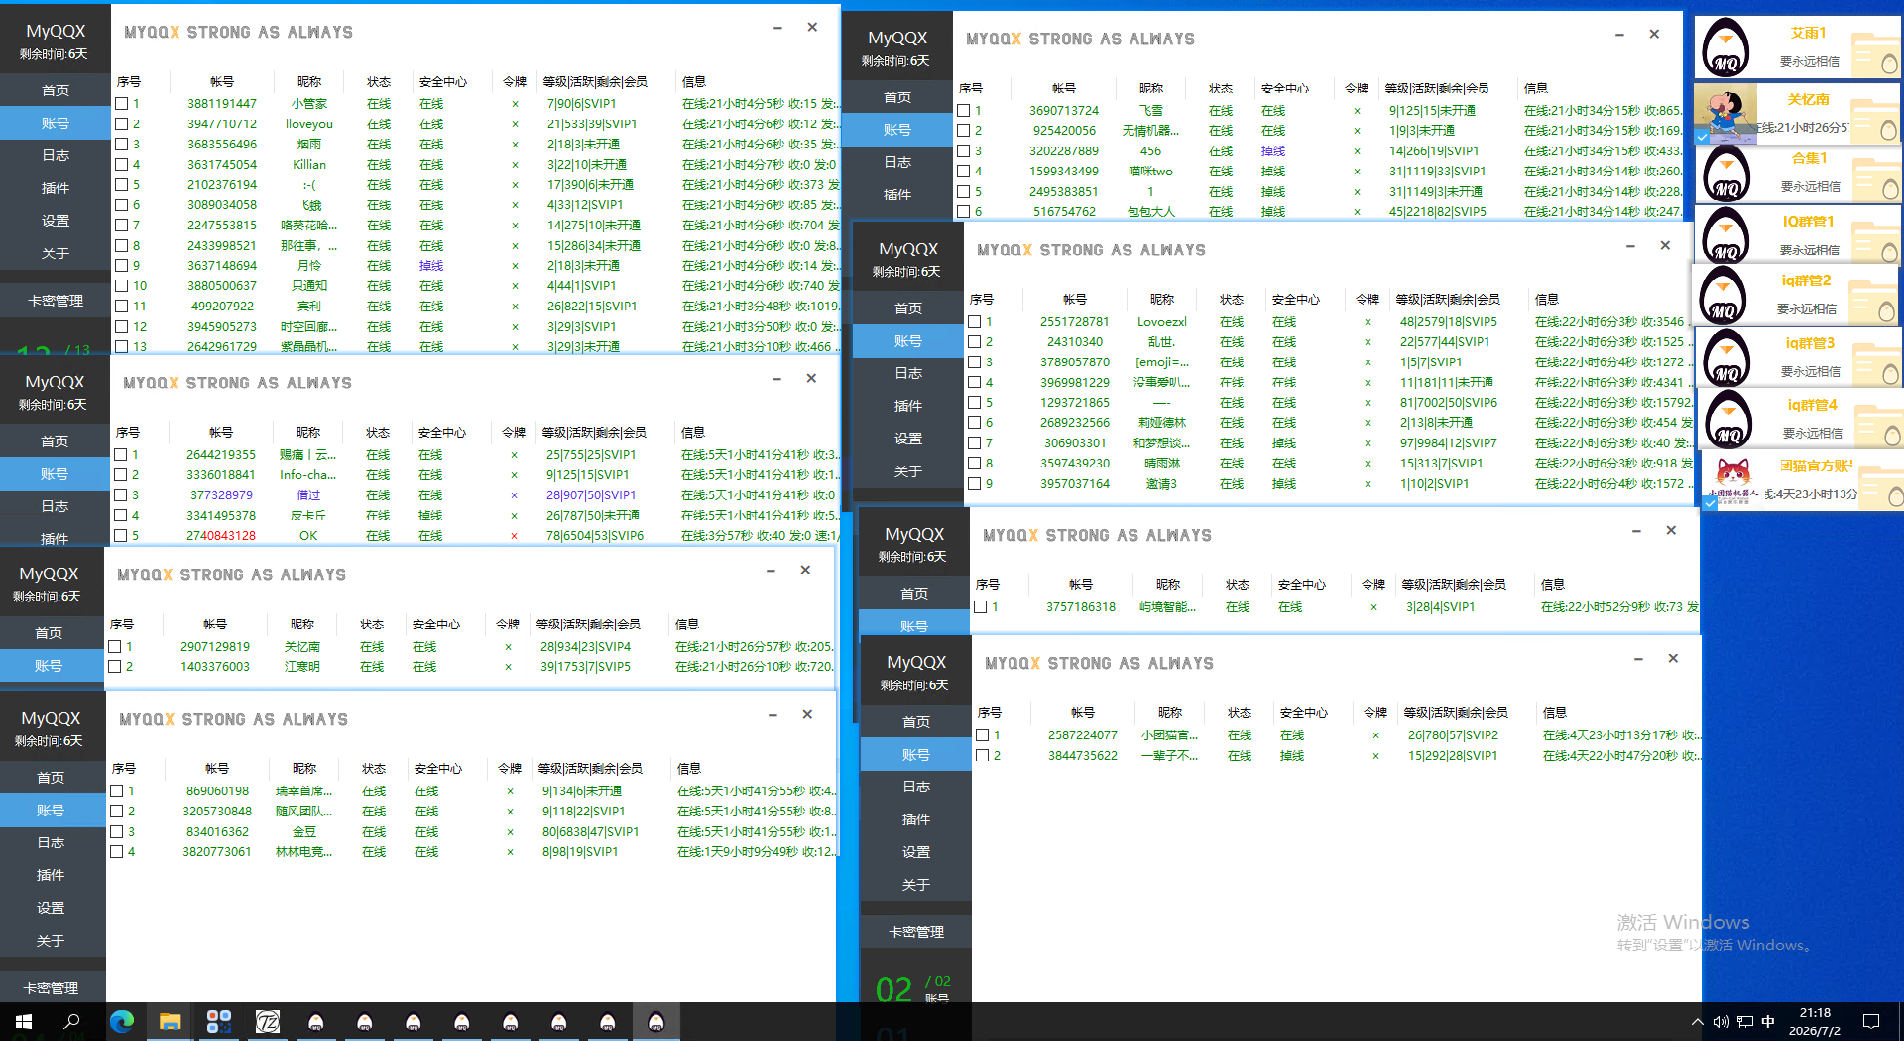Click level cell 45|2218|82|SVIP5
The image size is (1904, 1041).
click(x=1438, y=212)
